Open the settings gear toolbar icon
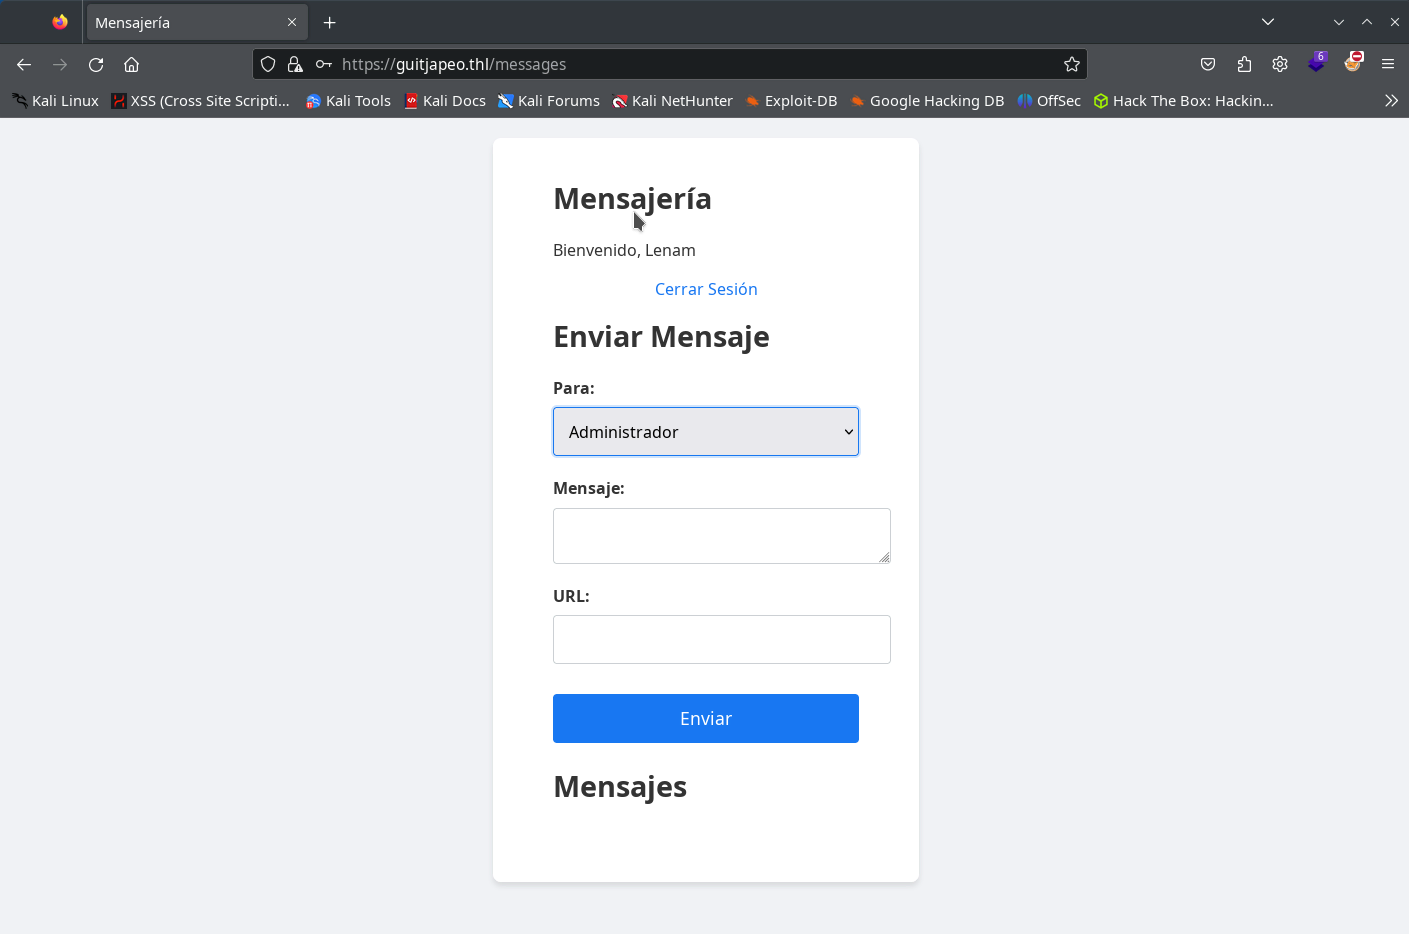The width and height of the screenshot is (1409, 934). click(1280, 64)
